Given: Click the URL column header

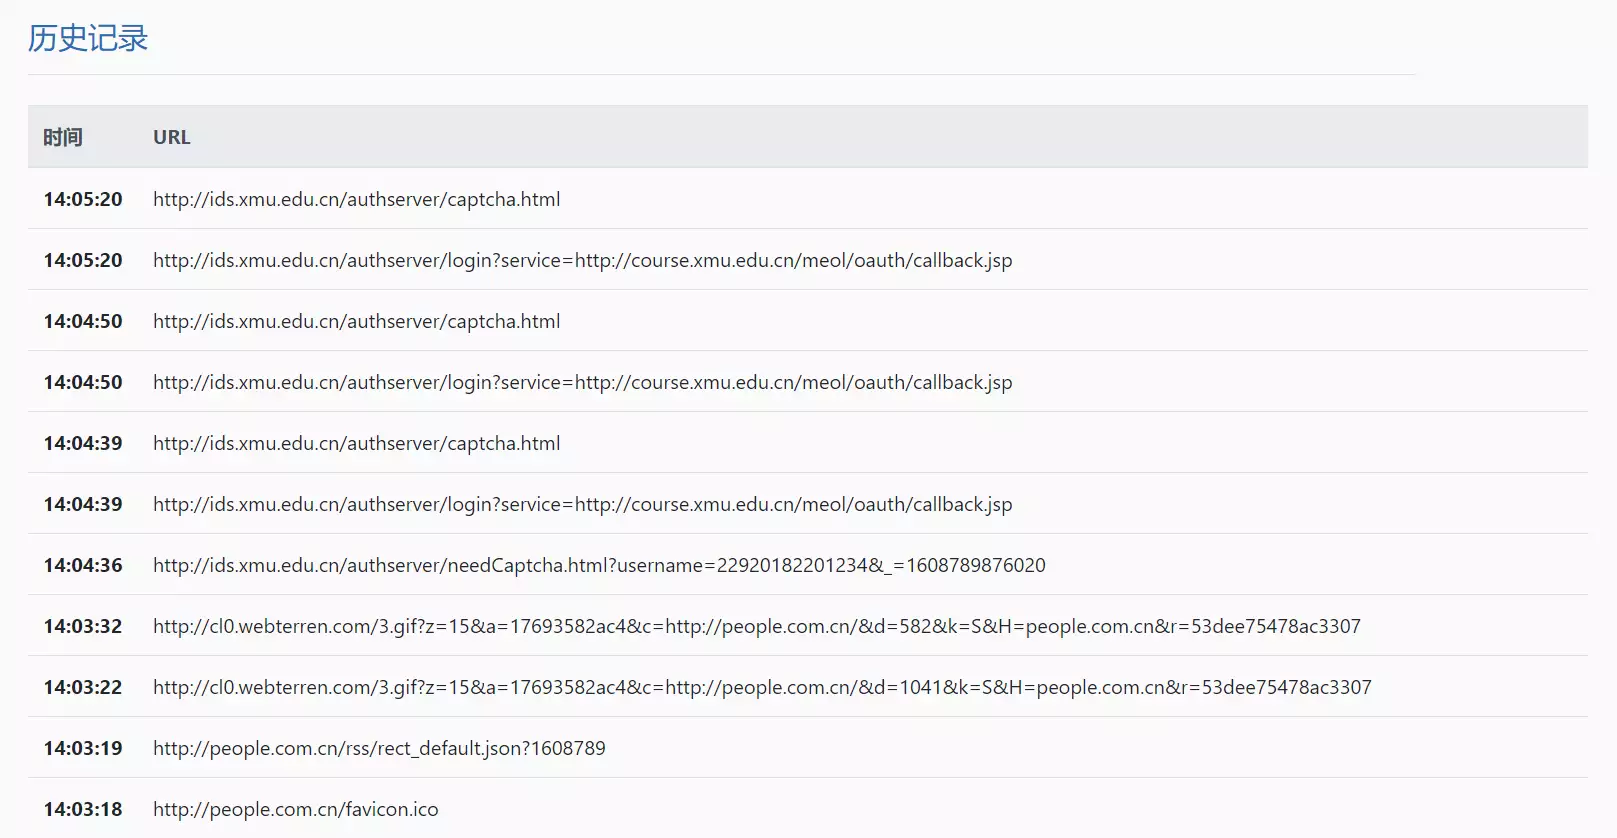Looking at the screenshot, I should point(171,137).
